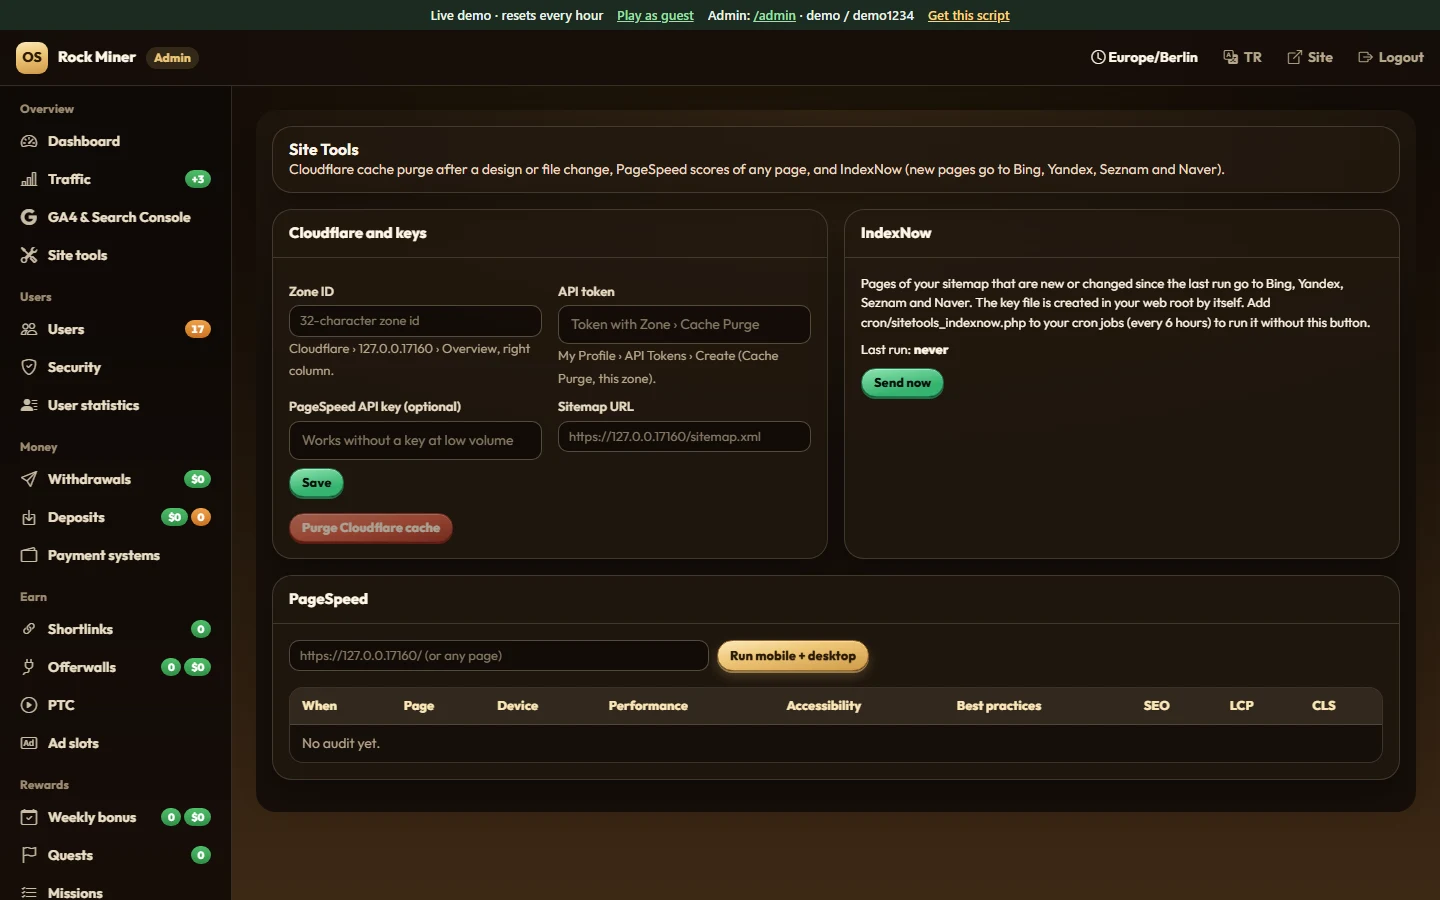Screen dimensions: 1440x900
Task: Click the Offerwalls plug icon
Action: tap(29, 667)
